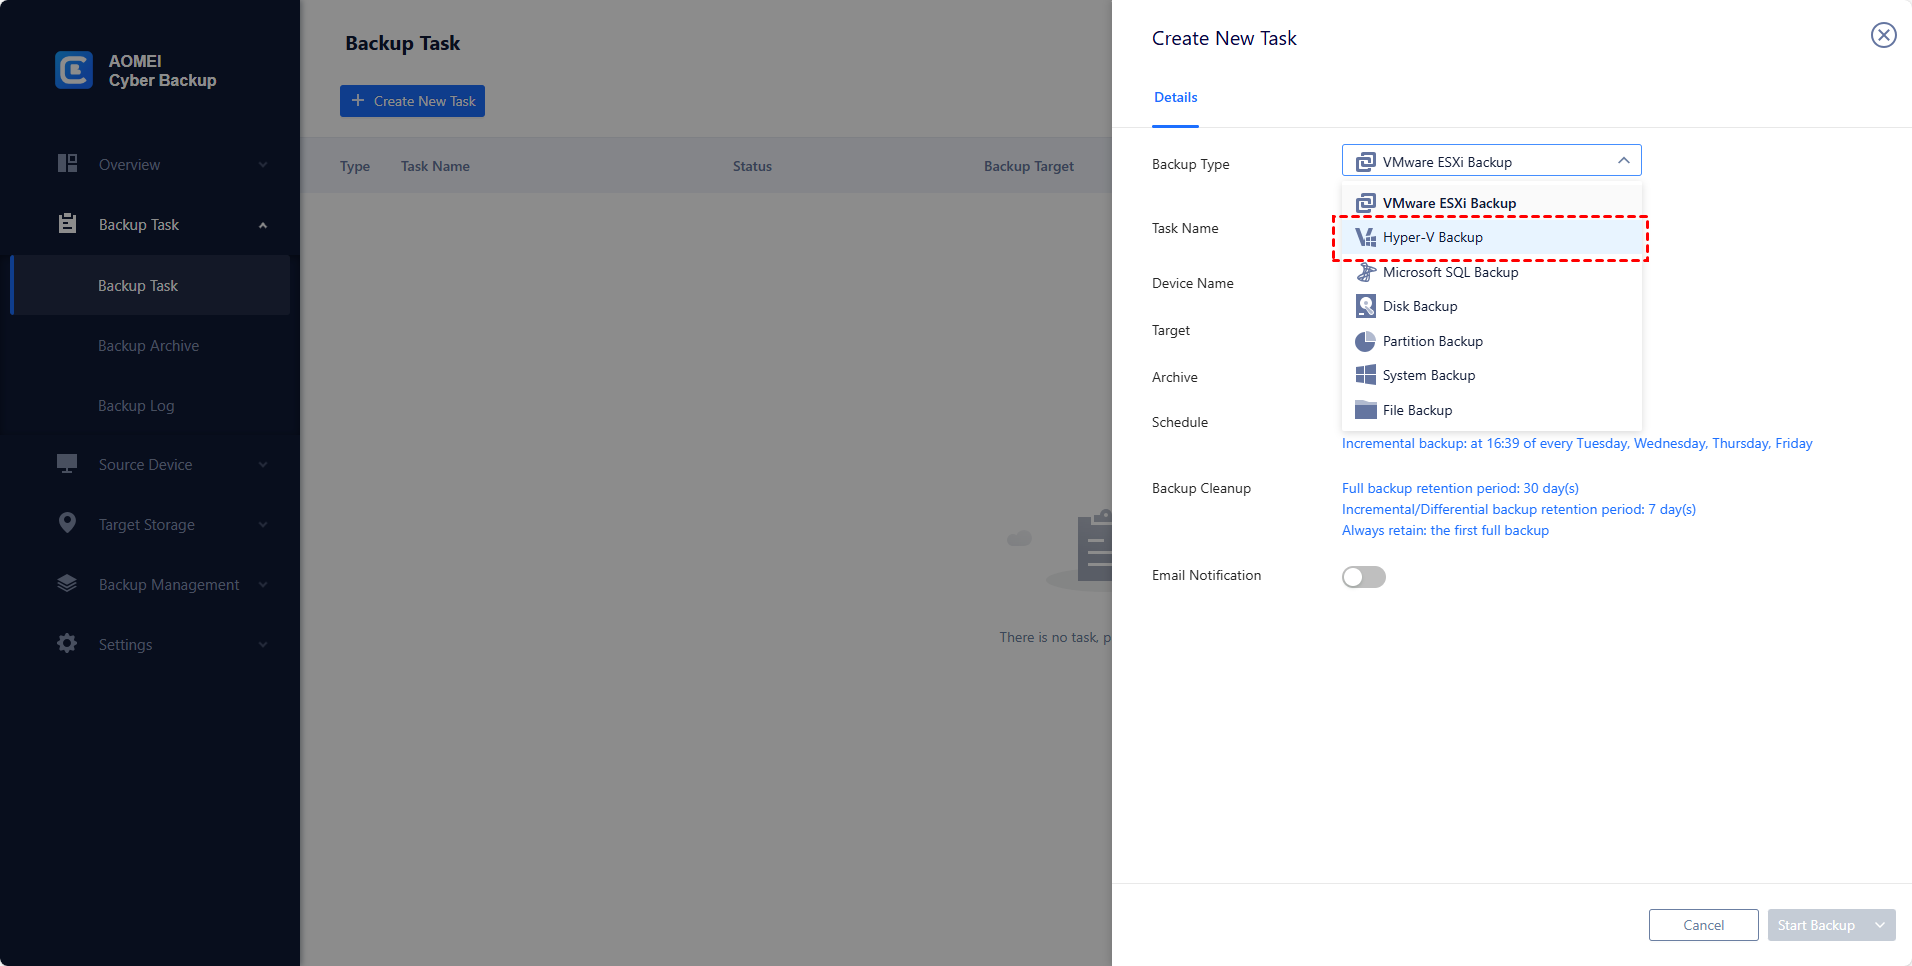Select Hyper-V Backup from the list
This screenshot has width=1912, height=966.
point(1492,237)
